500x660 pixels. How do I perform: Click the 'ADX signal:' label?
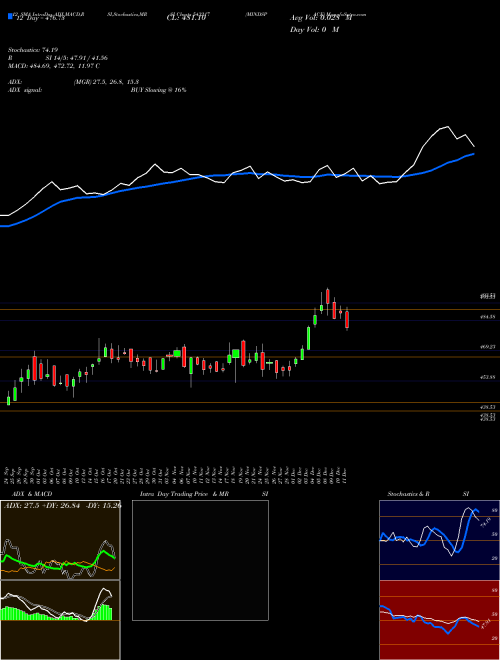[x=25, y=90]
